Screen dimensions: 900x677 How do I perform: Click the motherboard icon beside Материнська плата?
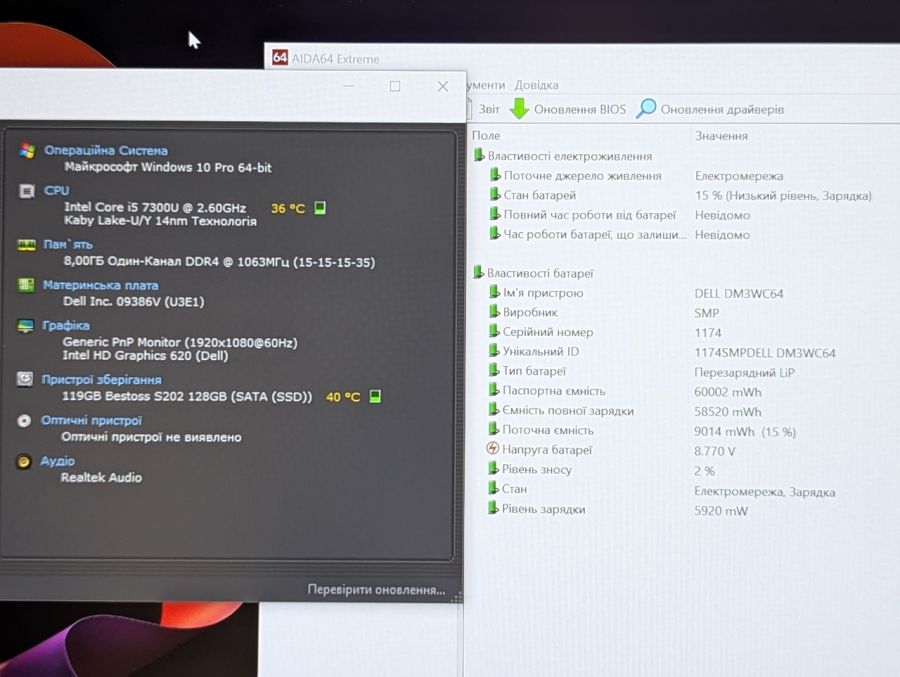tap(25, 285)
